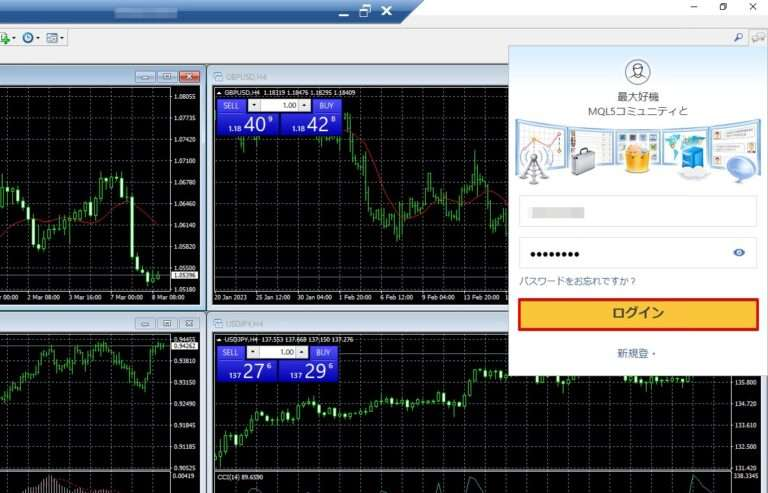Click the USDJPY,H4 chart title bar icon
Screen dimensions: 768x493
(x=218, y=324)
